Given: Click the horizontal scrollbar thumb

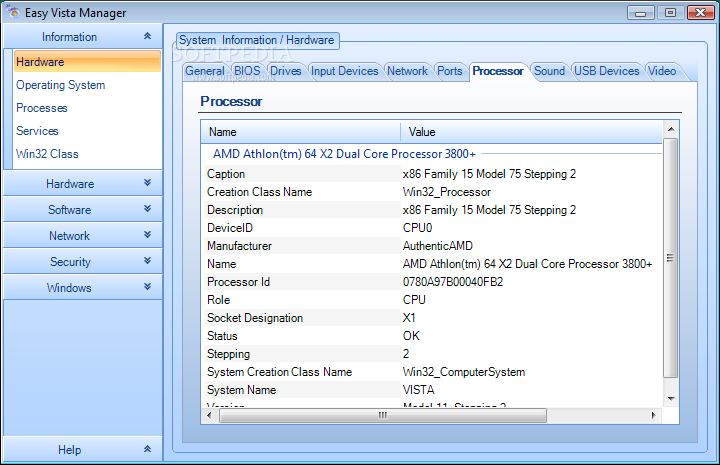Looking at the screenshot, I should [383, 415].
